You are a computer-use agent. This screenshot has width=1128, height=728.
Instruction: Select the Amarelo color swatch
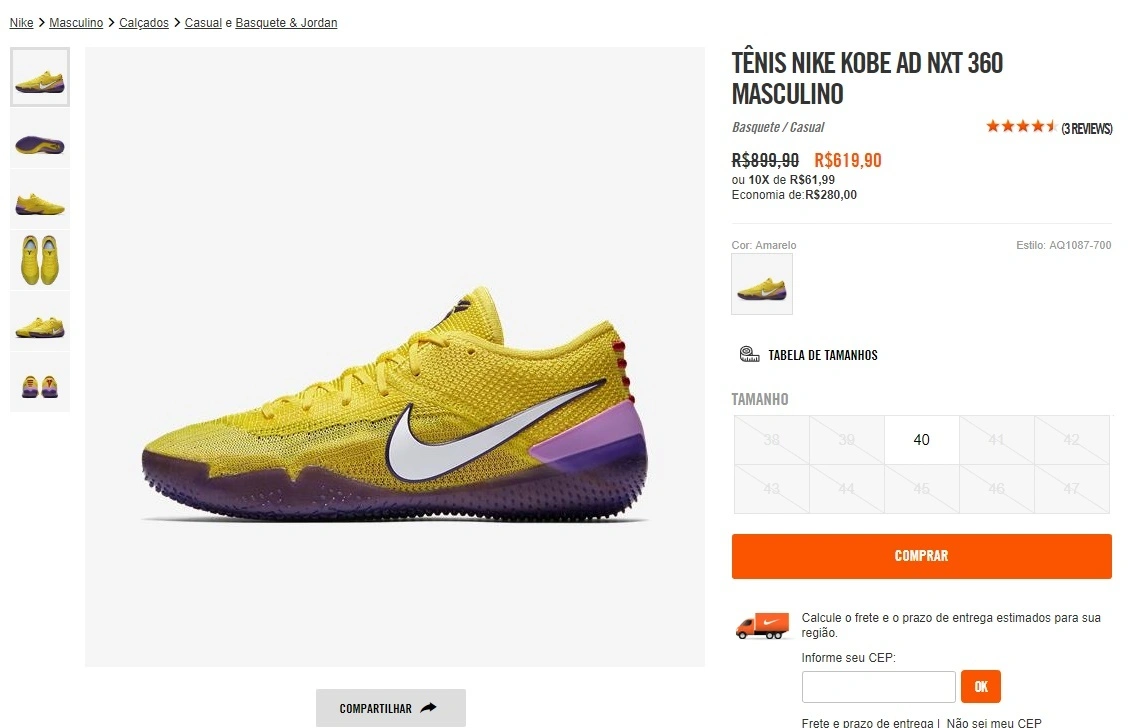761,284
